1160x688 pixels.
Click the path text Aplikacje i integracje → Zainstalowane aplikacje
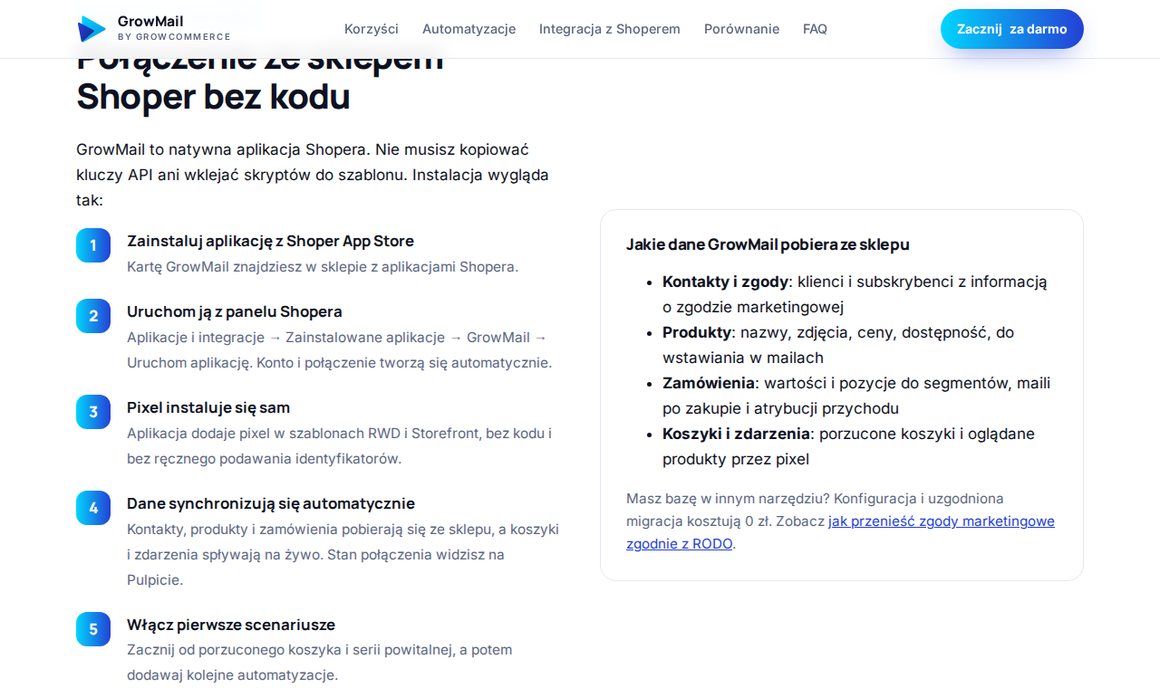(x=286, y=337)
